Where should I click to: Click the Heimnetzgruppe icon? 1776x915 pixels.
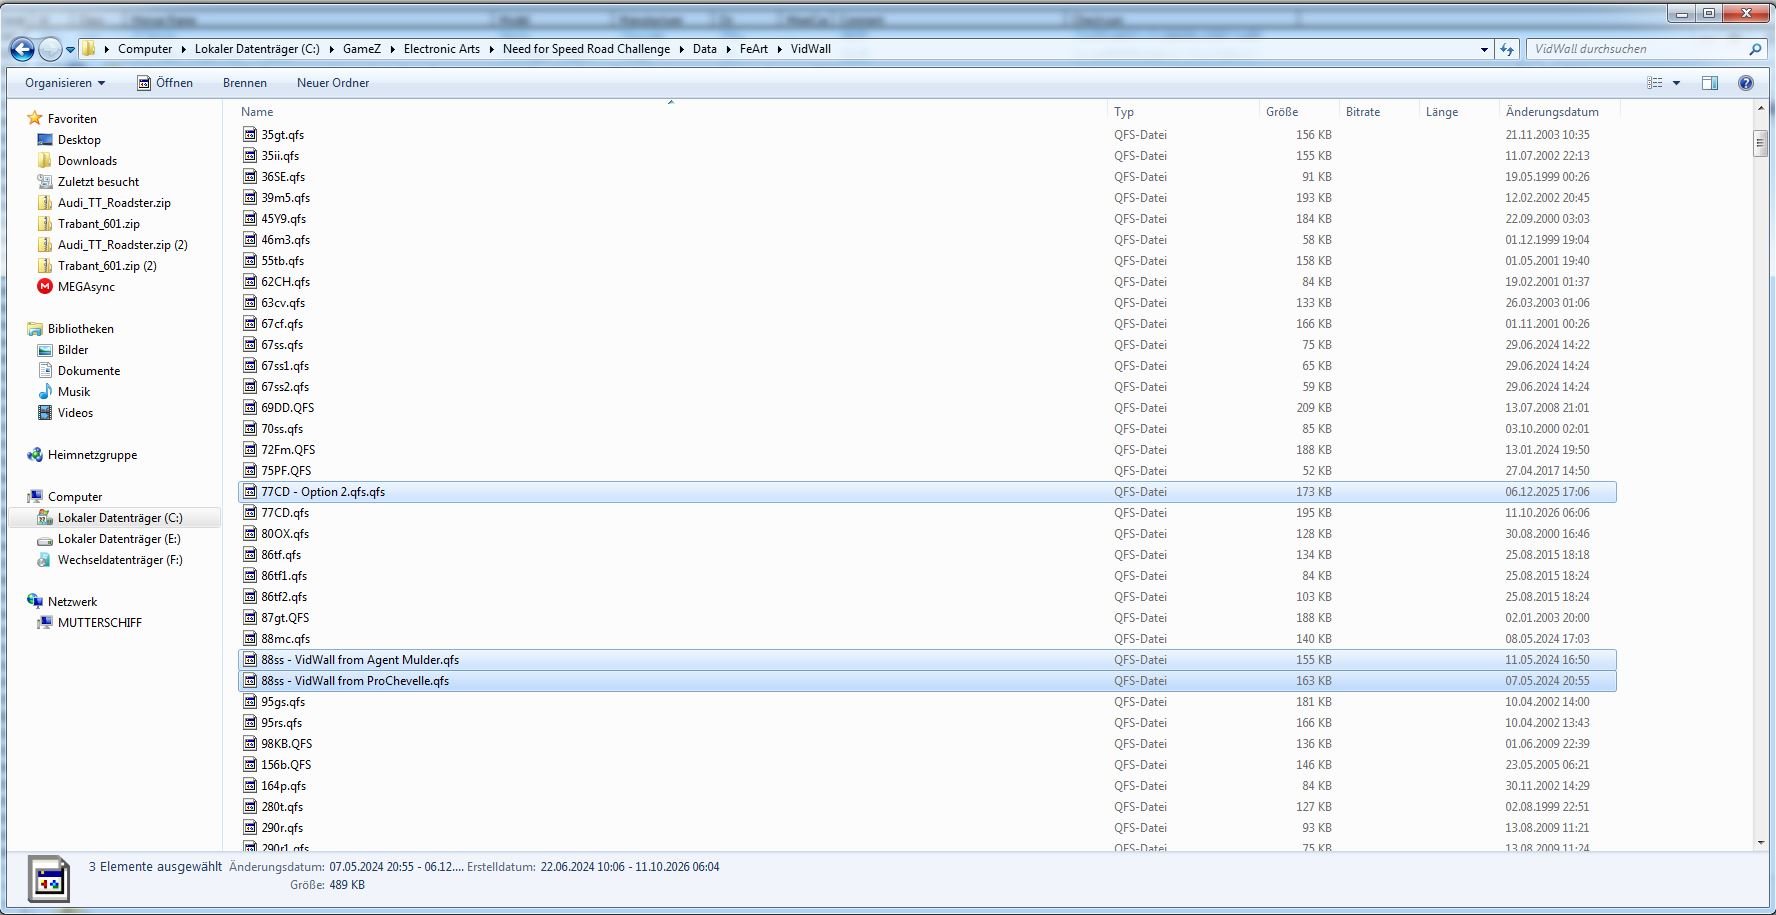click(x=35, y=455)
